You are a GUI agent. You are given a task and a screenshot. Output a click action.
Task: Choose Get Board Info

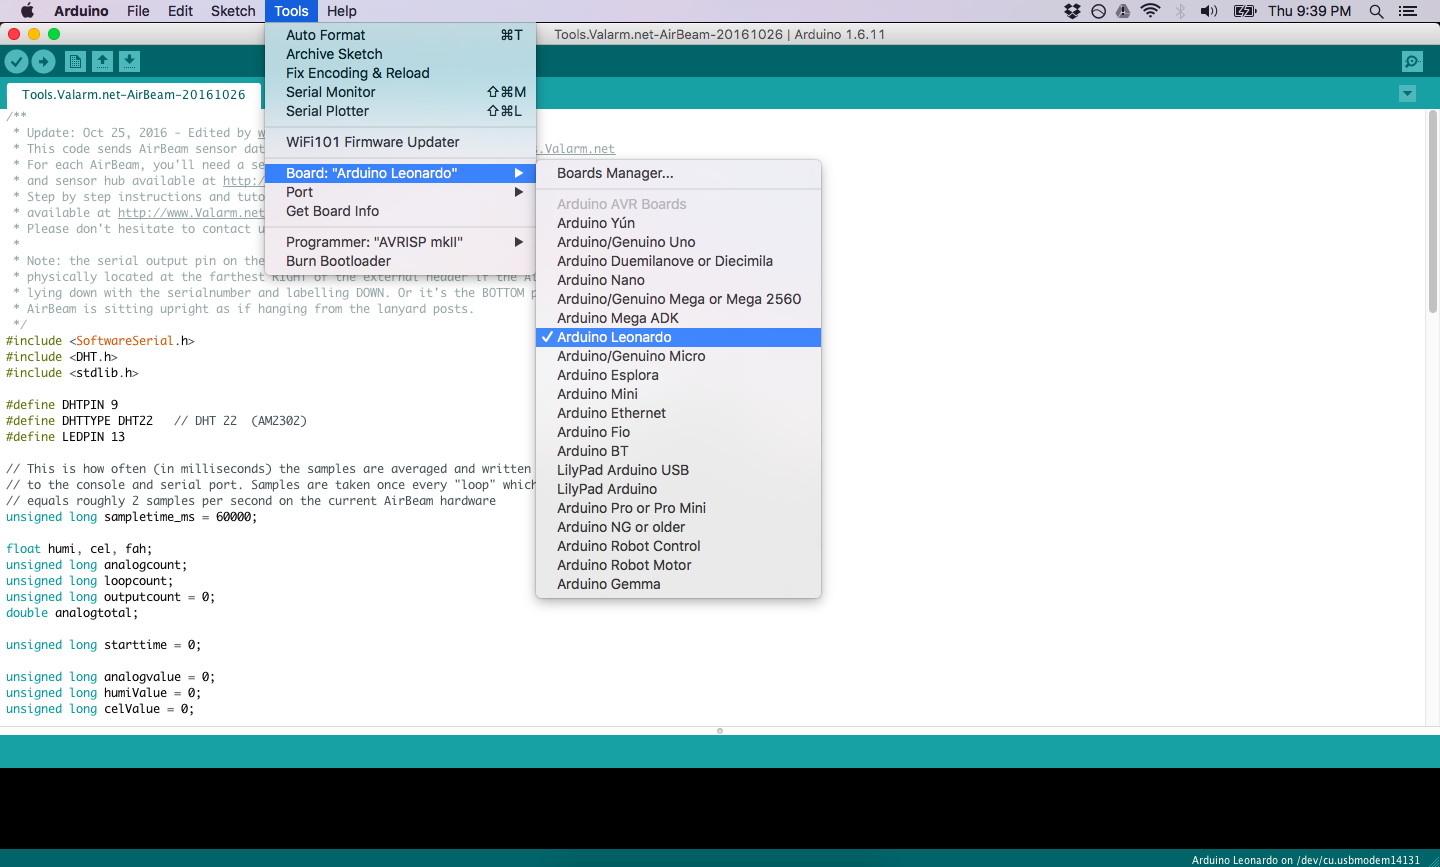point(401,211)
